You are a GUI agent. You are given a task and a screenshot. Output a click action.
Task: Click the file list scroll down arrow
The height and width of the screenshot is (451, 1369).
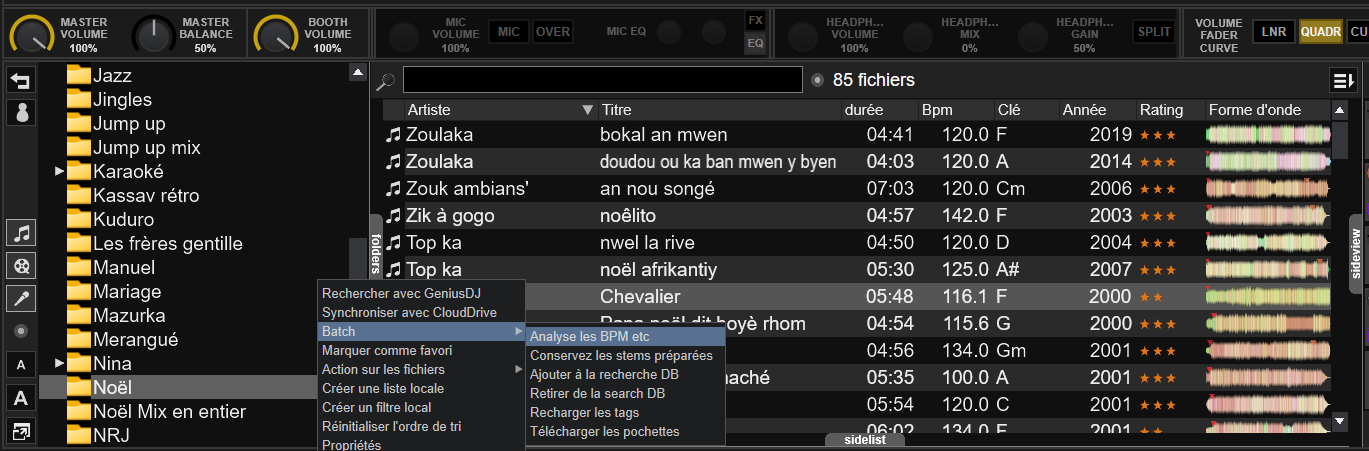coord(1341,421)
